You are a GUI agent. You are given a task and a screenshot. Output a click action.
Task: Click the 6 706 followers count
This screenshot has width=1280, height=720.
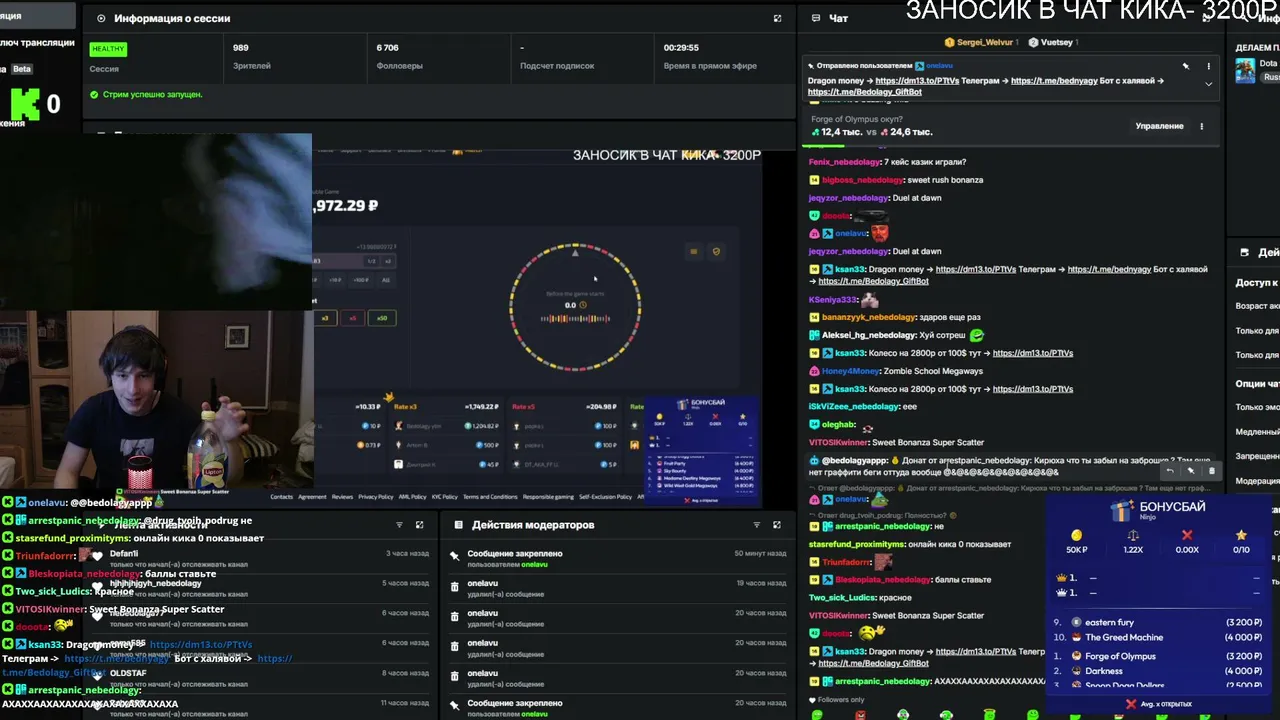(x=387, y=48)
